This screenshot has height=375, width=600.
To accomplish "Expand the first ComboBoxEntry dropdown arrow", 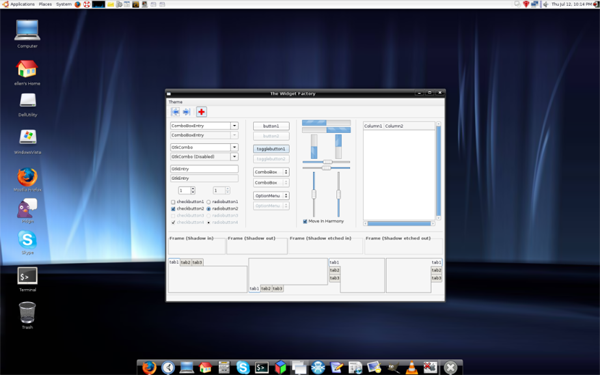I will point(235,126).
